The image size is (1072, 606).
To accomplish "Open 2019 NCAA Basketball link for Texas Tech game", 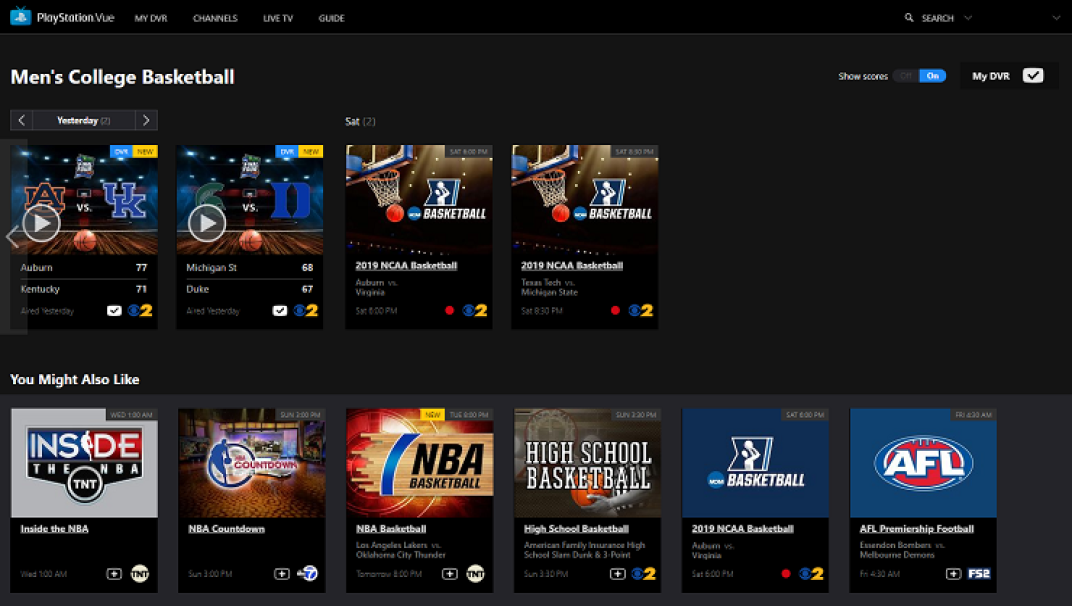I will point(572,265).
